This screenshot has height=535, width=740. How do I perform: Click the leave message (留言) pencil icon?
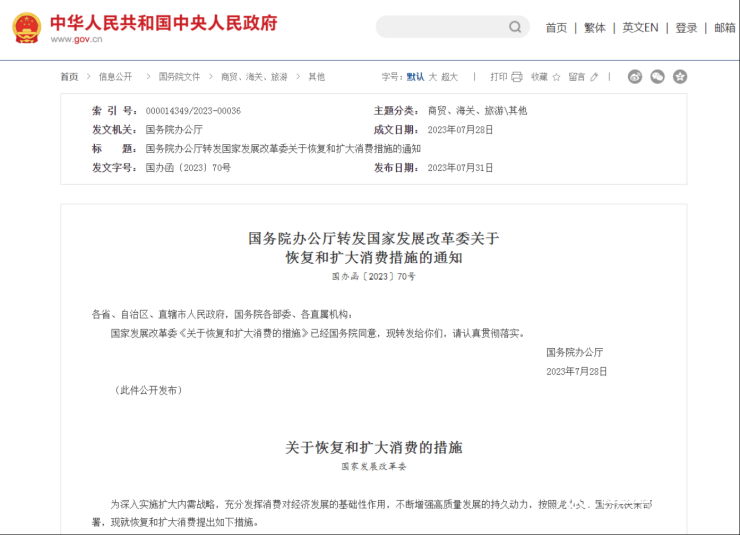pyautogui.click(x=594, y=77)
